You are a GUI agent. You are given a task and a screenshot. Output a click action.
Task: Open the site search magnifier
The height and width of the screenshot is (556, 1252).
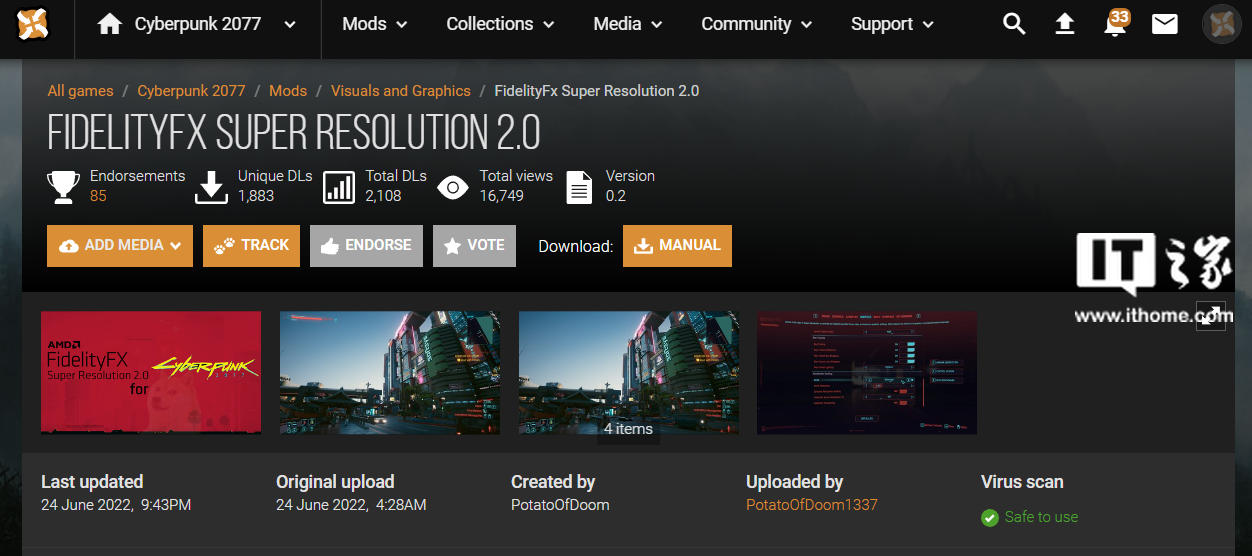point(1014,24)
